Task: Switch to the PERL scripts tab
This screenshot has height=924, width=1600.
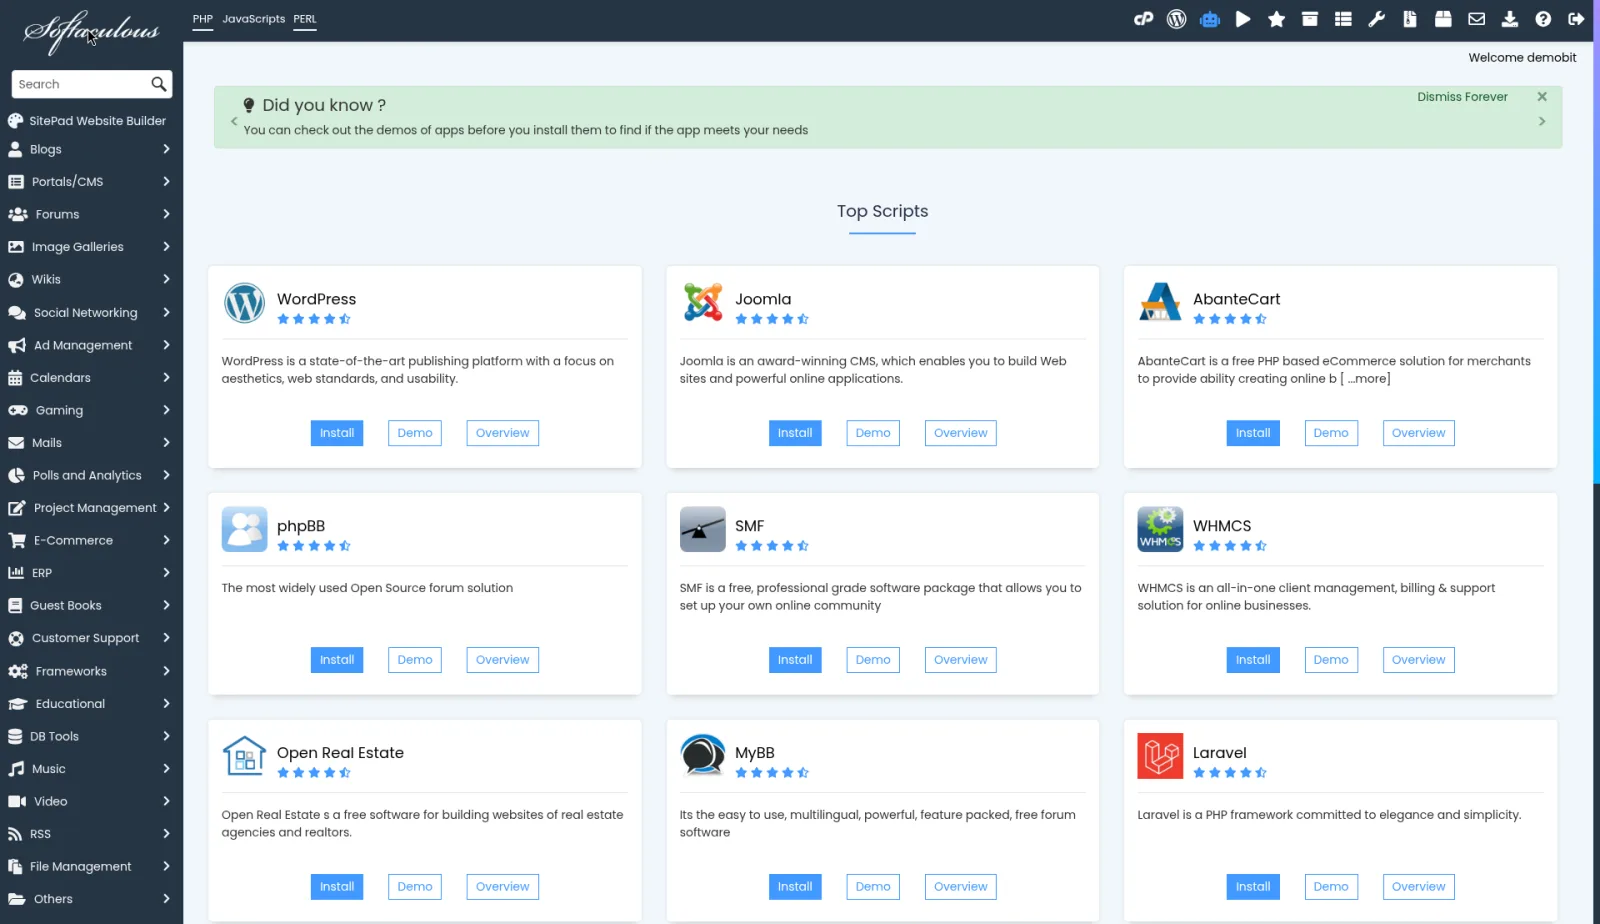Action: click(x=305, y=19)
